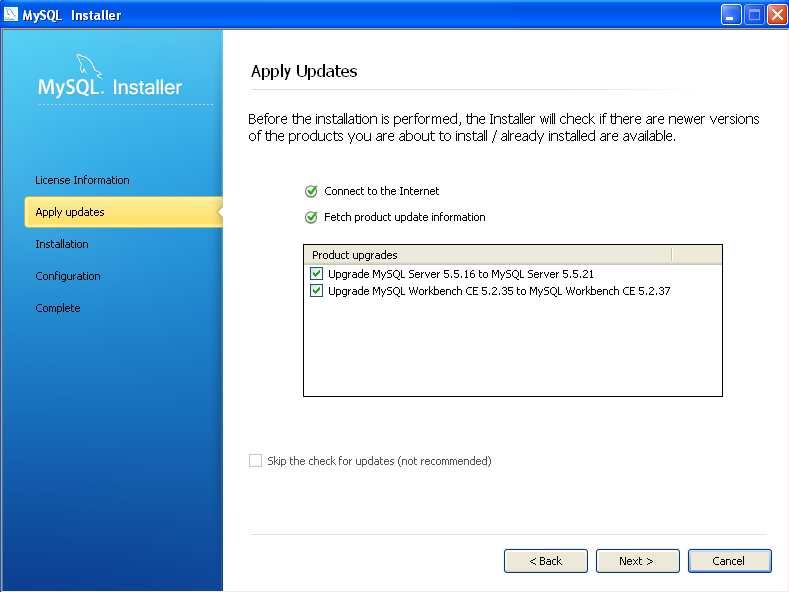Go to Complete step in sidebar
789x592 pixels.
point(58,308)
